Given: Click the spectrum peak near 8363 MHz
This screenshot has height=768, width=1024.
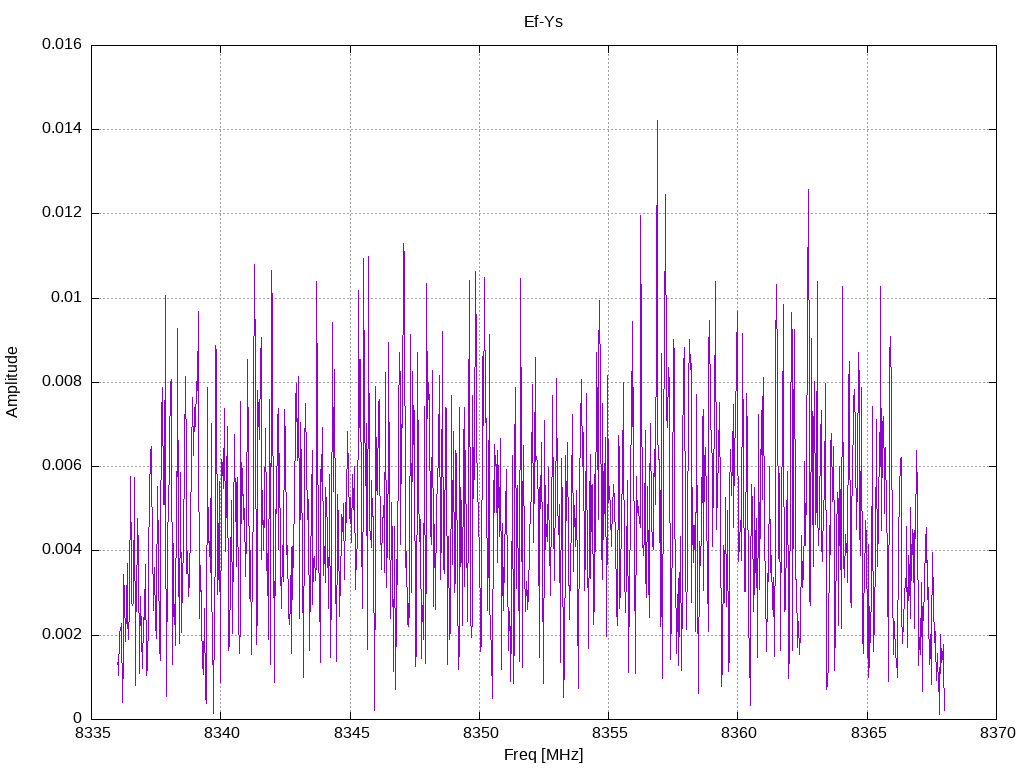Looking at the screenshot, I should click(808, 191).
